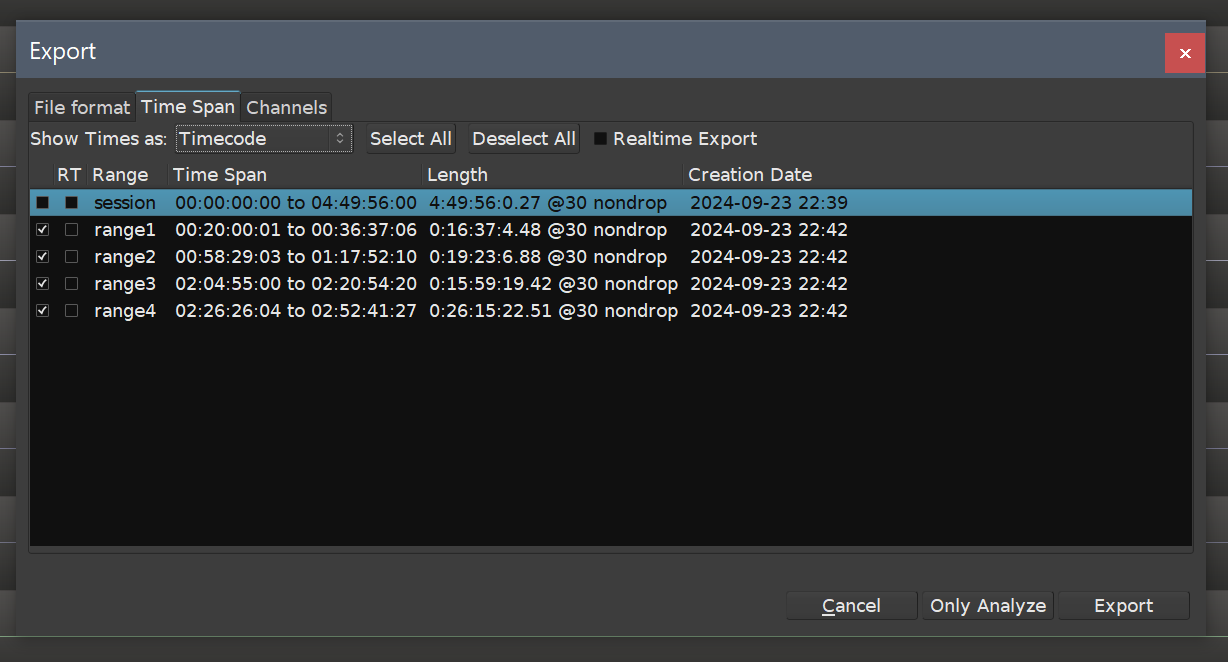Open the Show Times as dropdown
Image resolution: width=1228 pixels, height=662 pixels.
264,139
